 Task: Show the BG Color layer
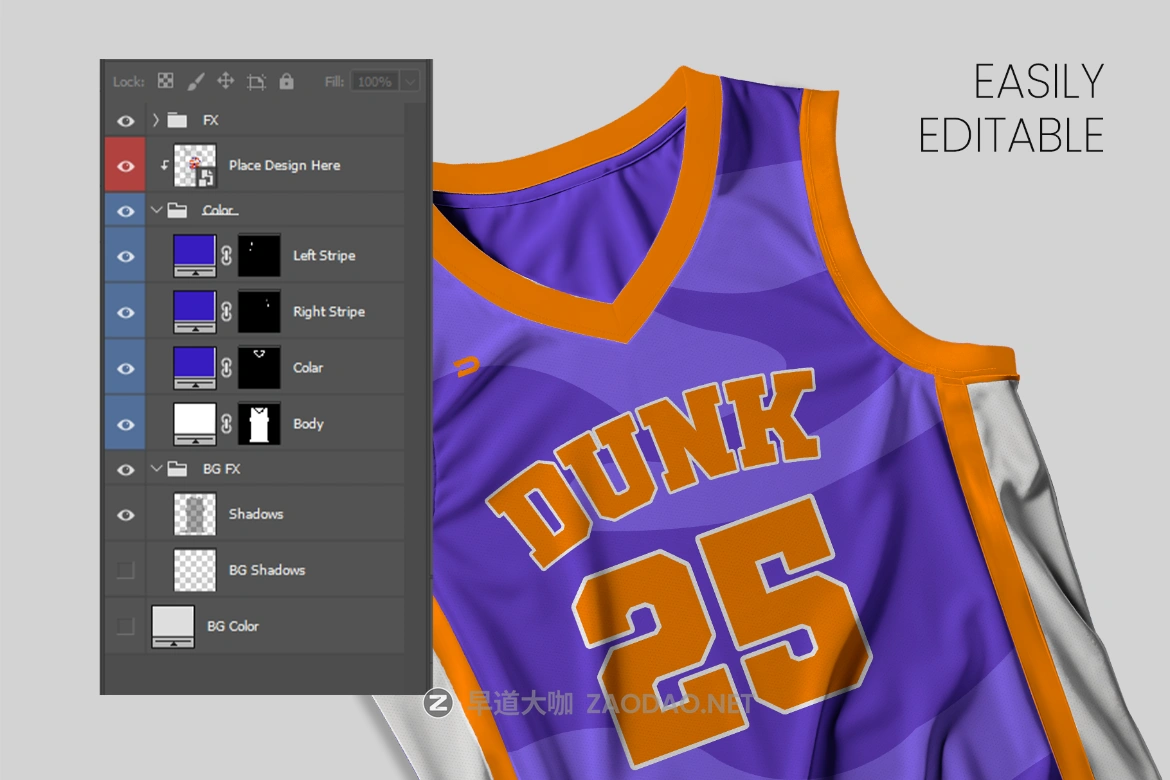point(125,626)
